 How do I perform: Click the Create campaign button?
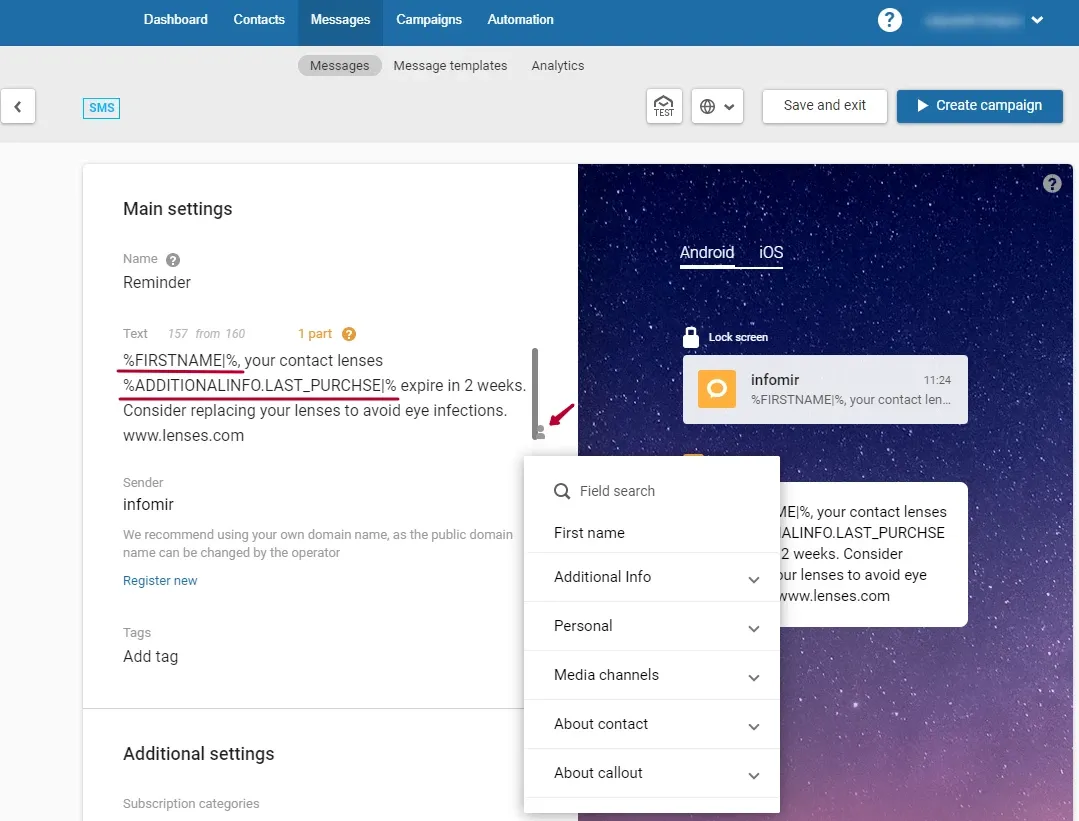click(979, 106)
